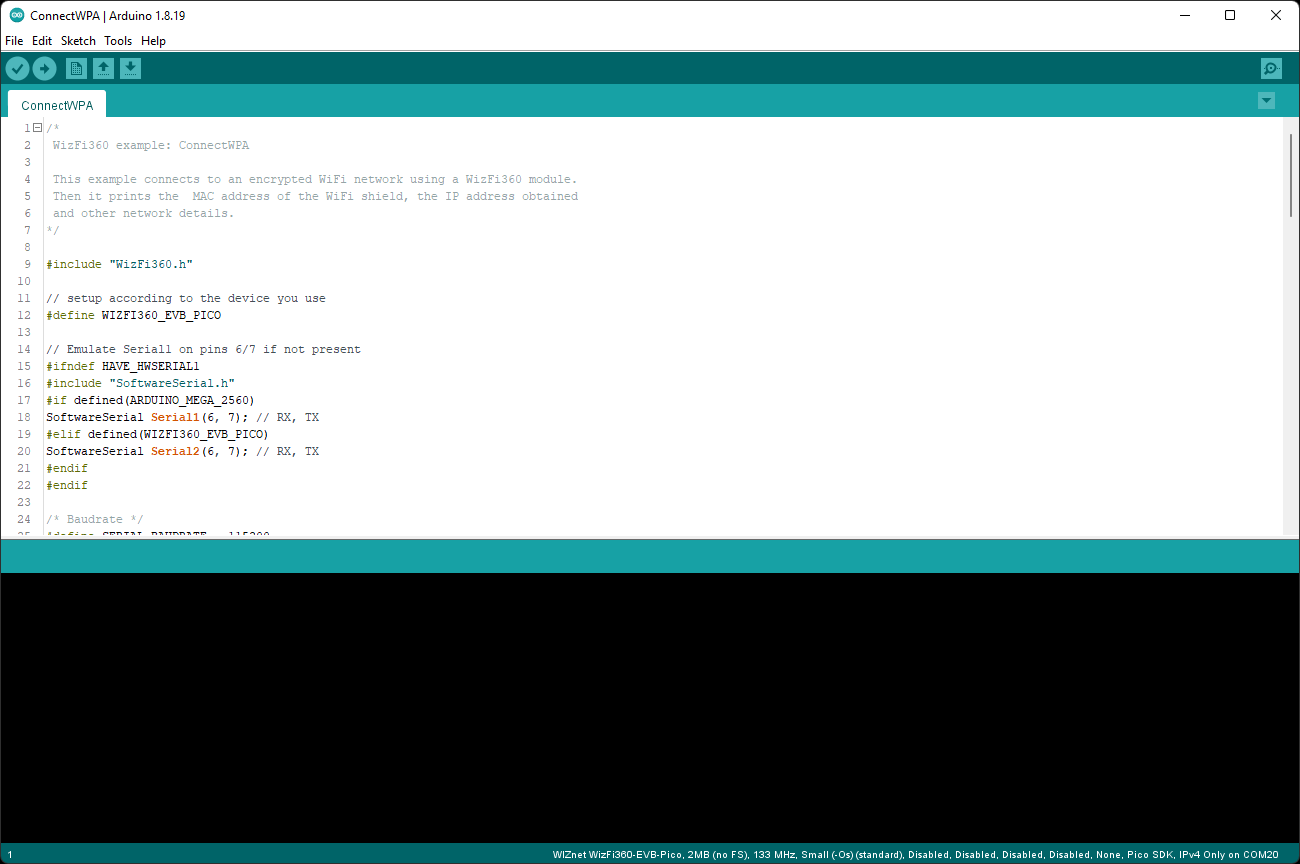Minimize the Arduino IDE window
This screenshot has width=1300, height=864.
1184,16
